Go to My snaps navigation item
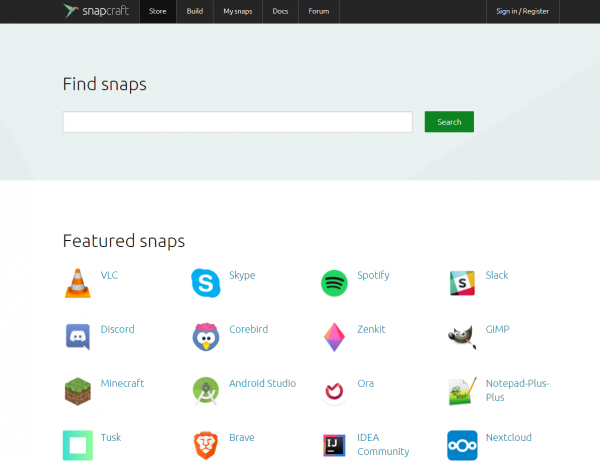Image resolution: width=600 pixels, height=461 pixels. tap(237, 11)
